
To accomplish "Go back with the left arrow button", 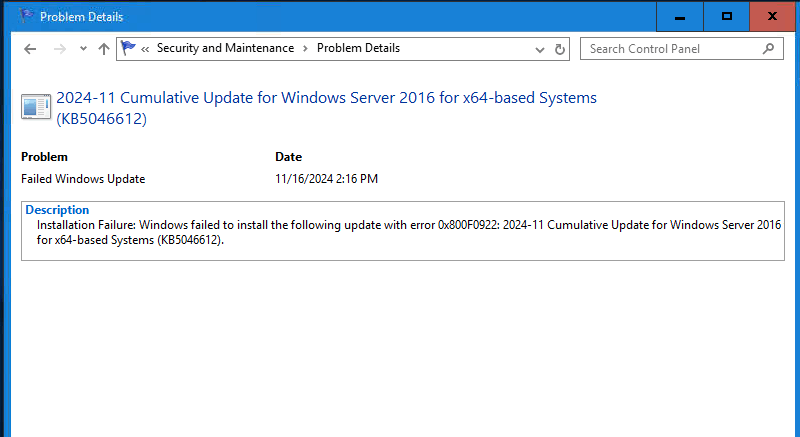I will coord(30,49).
